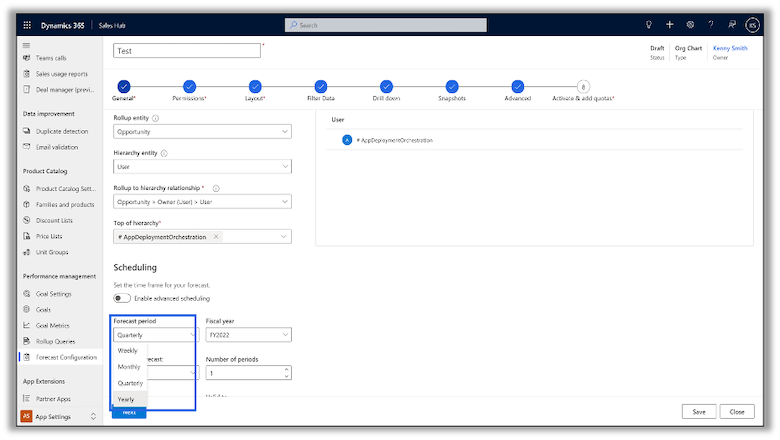This screenshot has width=780, height=440.
Task: Open the help question mark icon
Action: pos(711,24)
